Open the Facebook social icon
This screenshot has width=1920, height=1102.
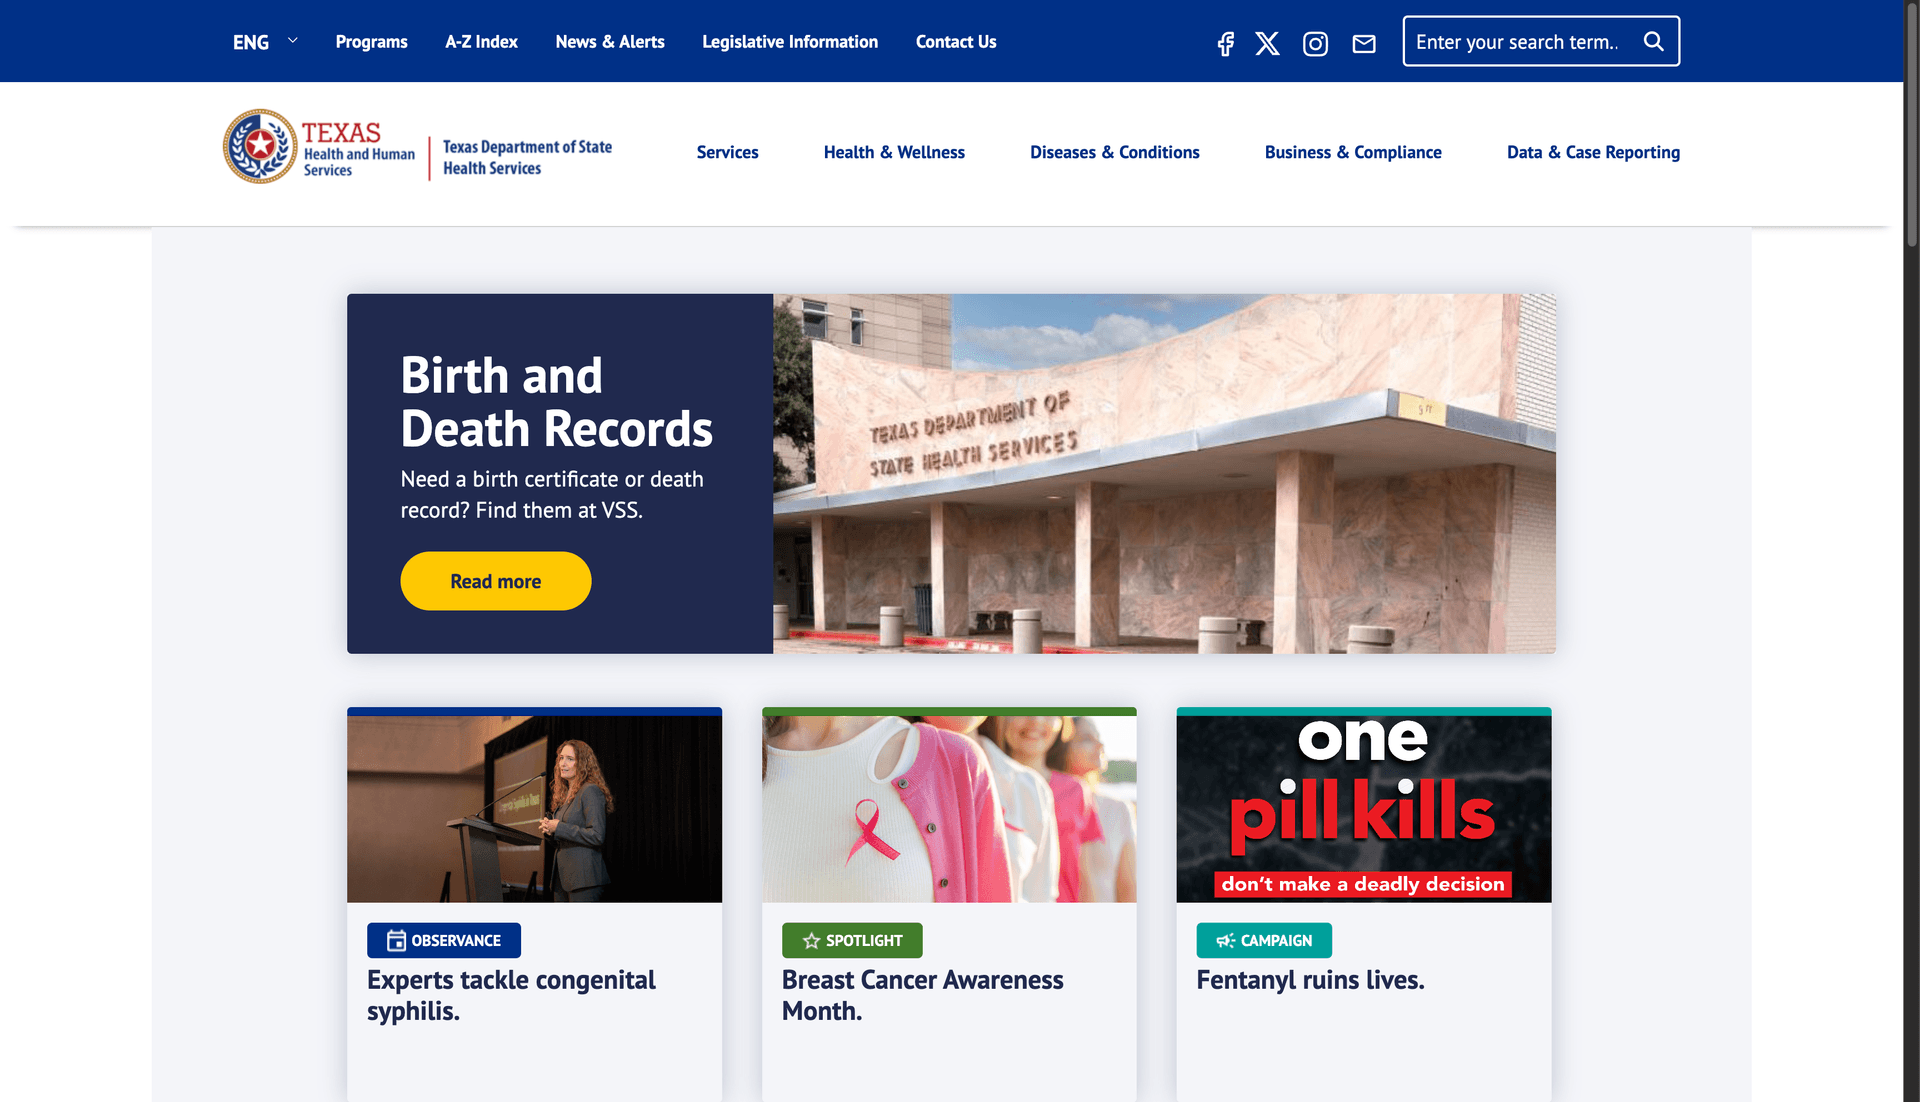click(1225, 43)
